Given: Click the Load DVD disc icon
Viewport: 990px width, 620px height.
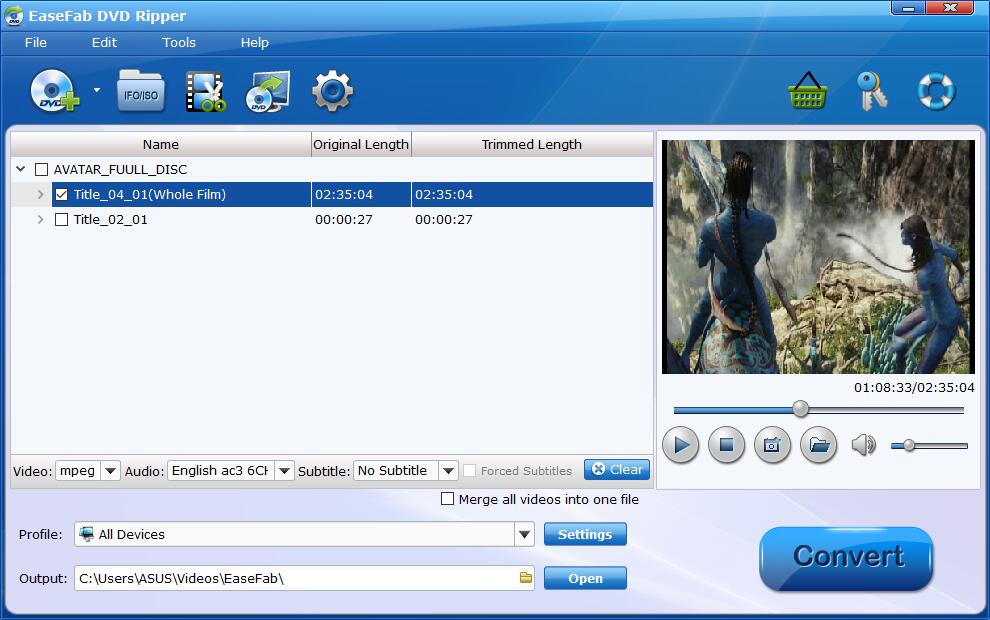Looking at the screenshot, I should click(53, 91).
